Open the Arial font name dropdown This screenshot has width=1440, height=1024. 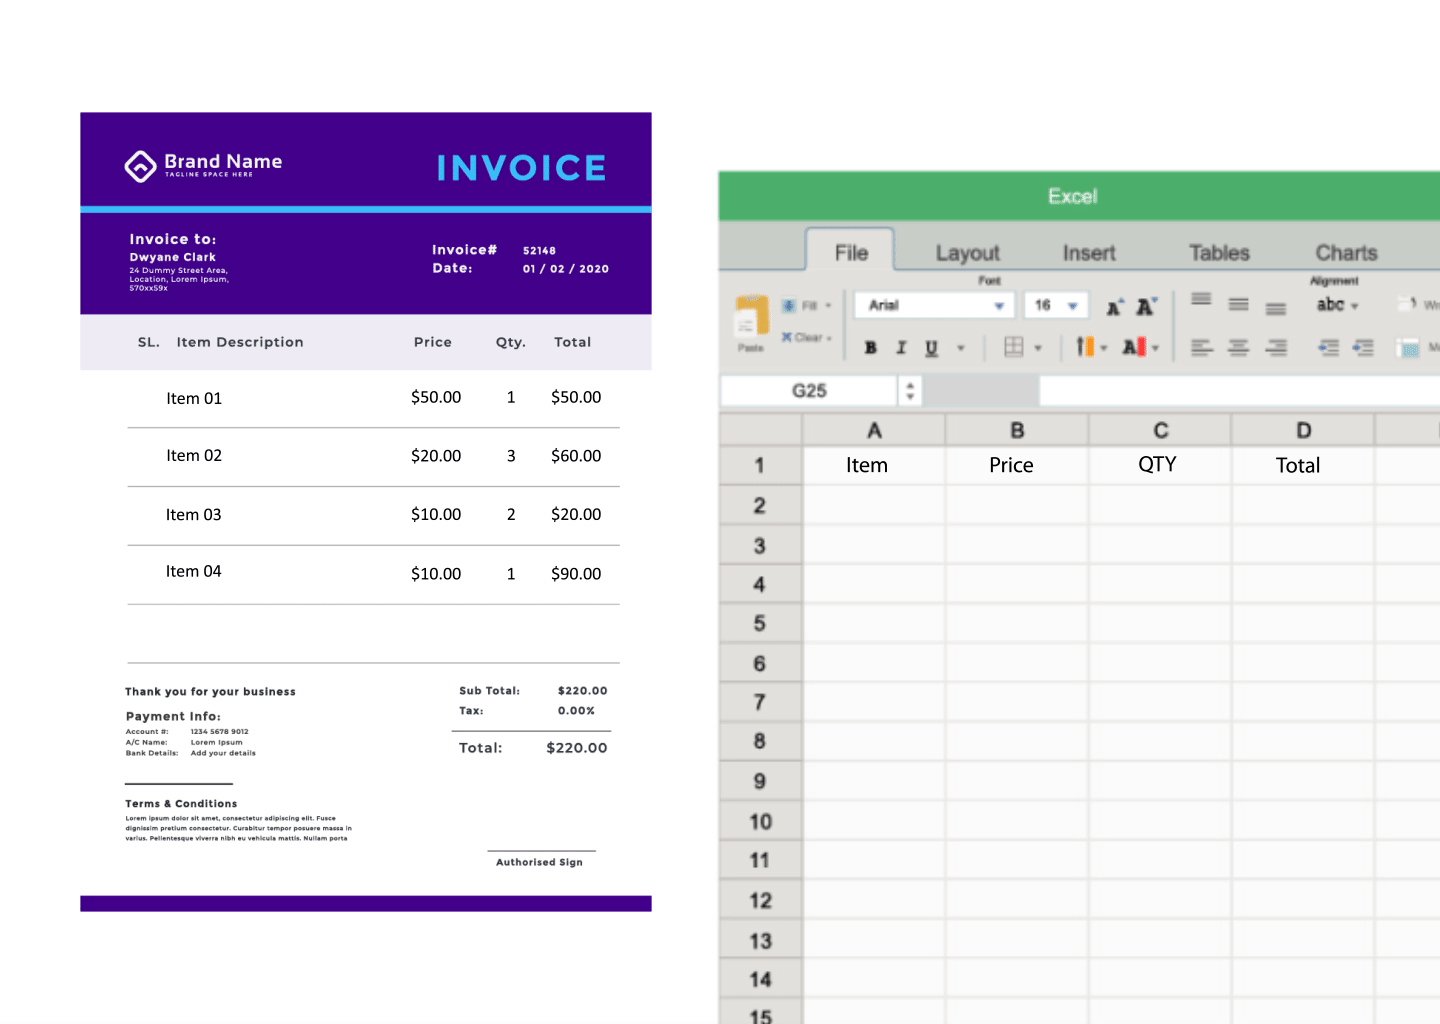point(998,306)
